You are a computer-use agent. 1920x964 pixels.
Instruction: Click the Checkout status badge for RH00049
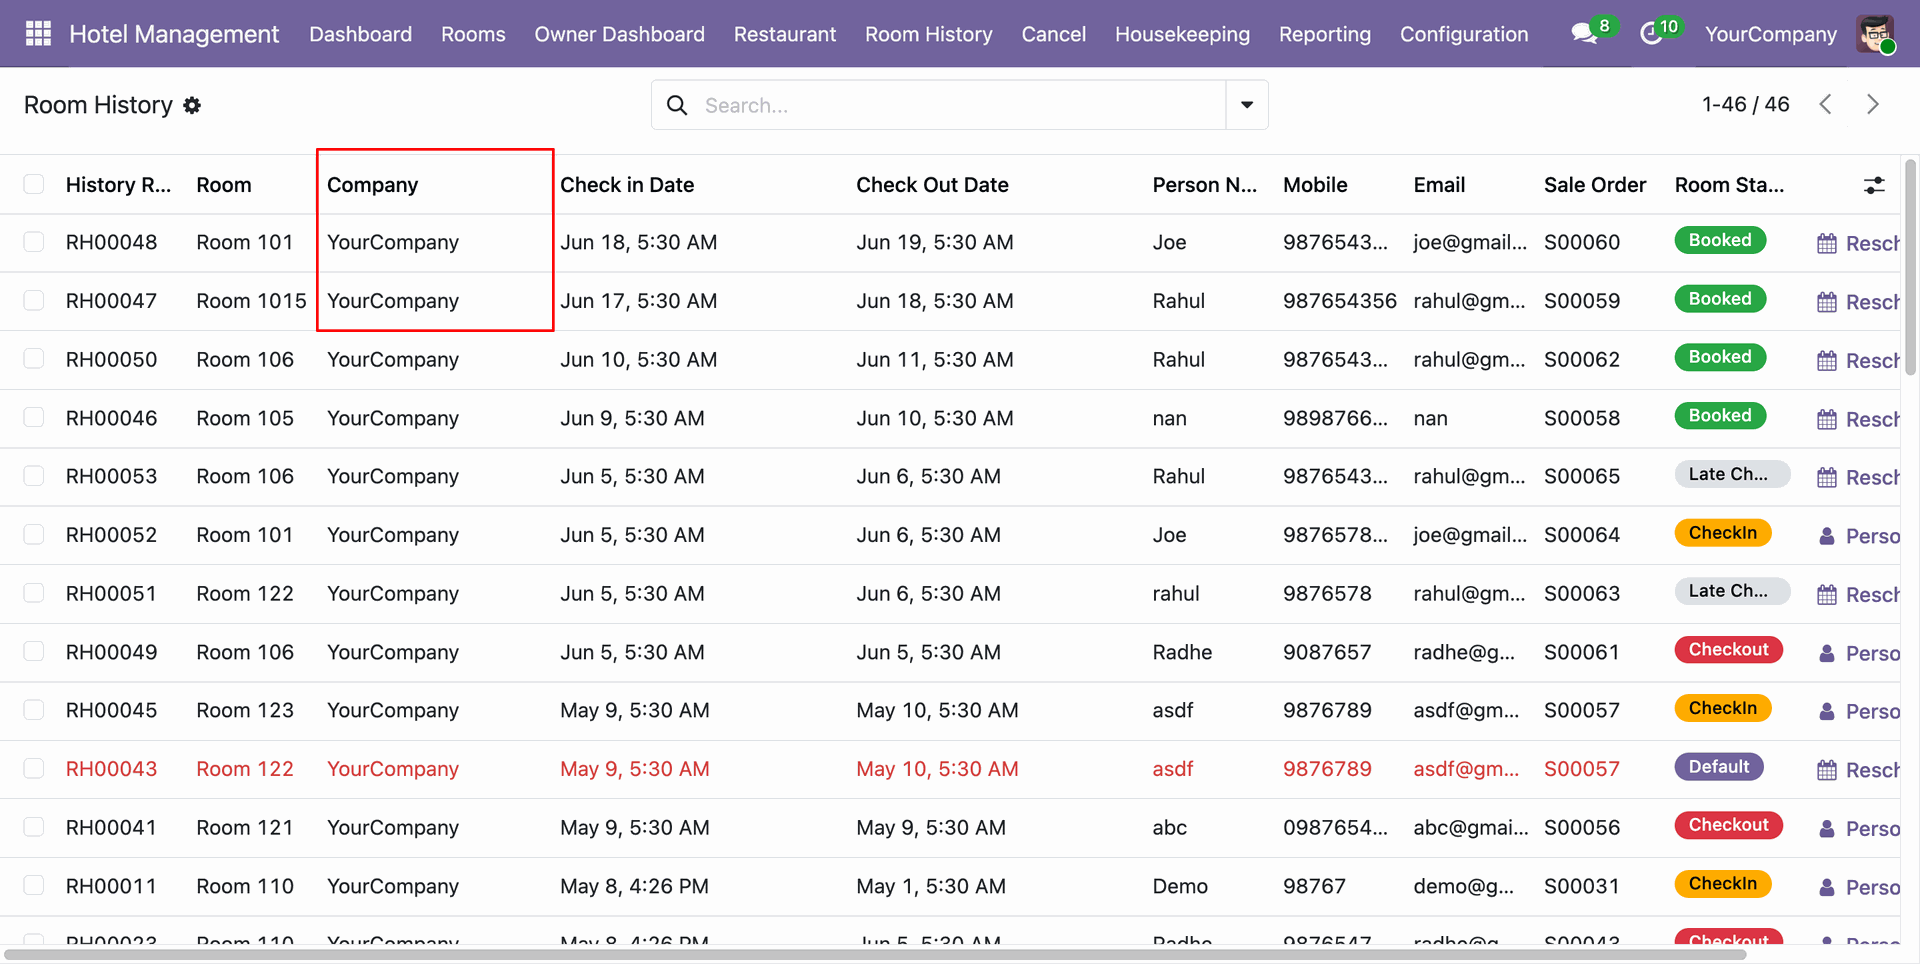tap(1728, 650)
